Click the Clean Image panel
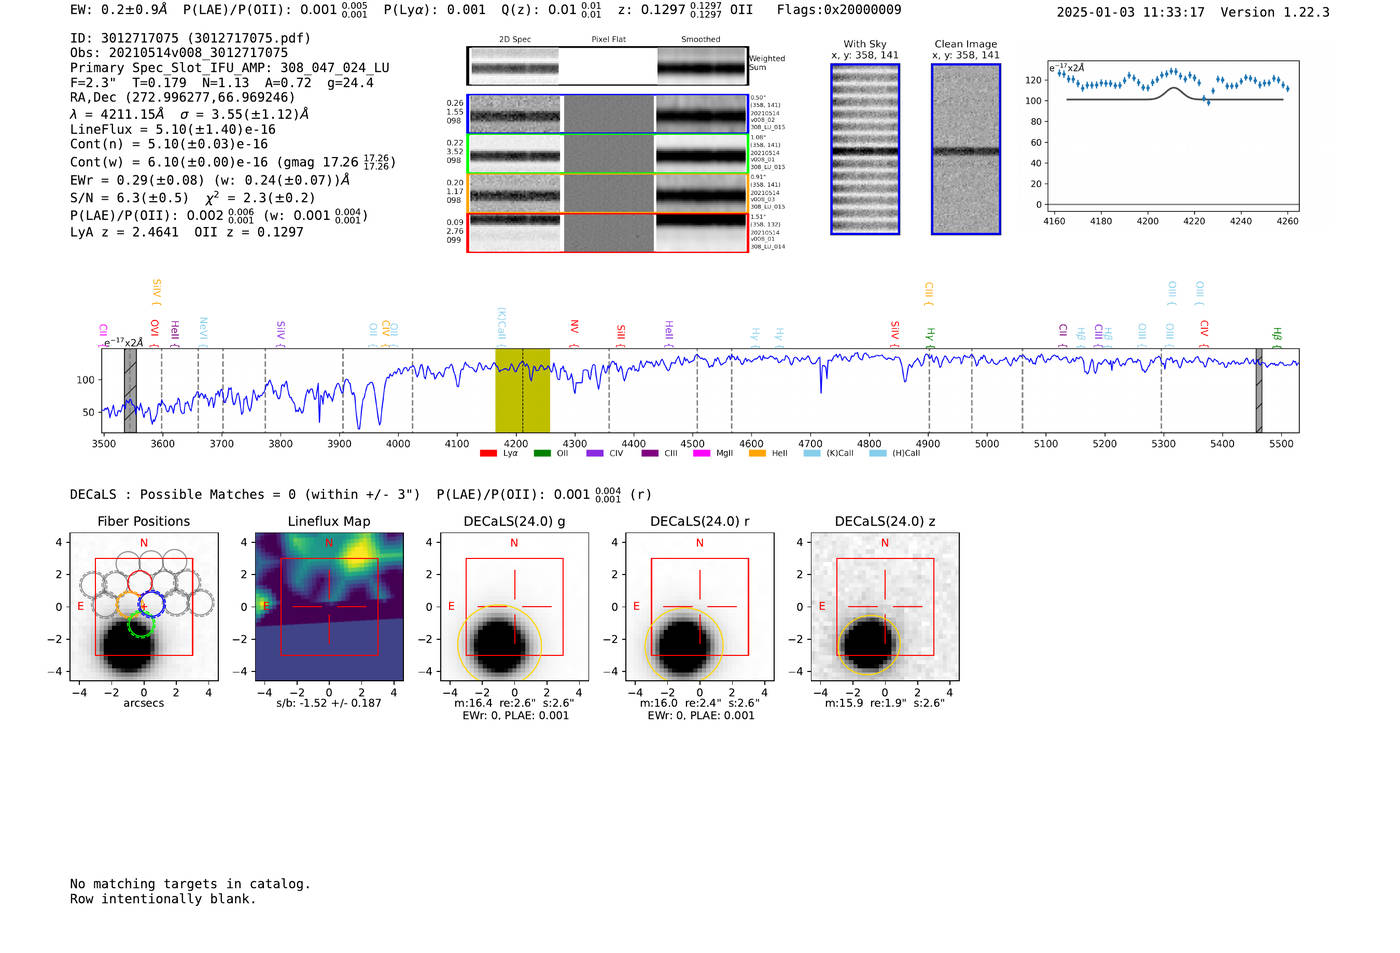The width and height of the screenshot is (1400, 953). [966, 149]
